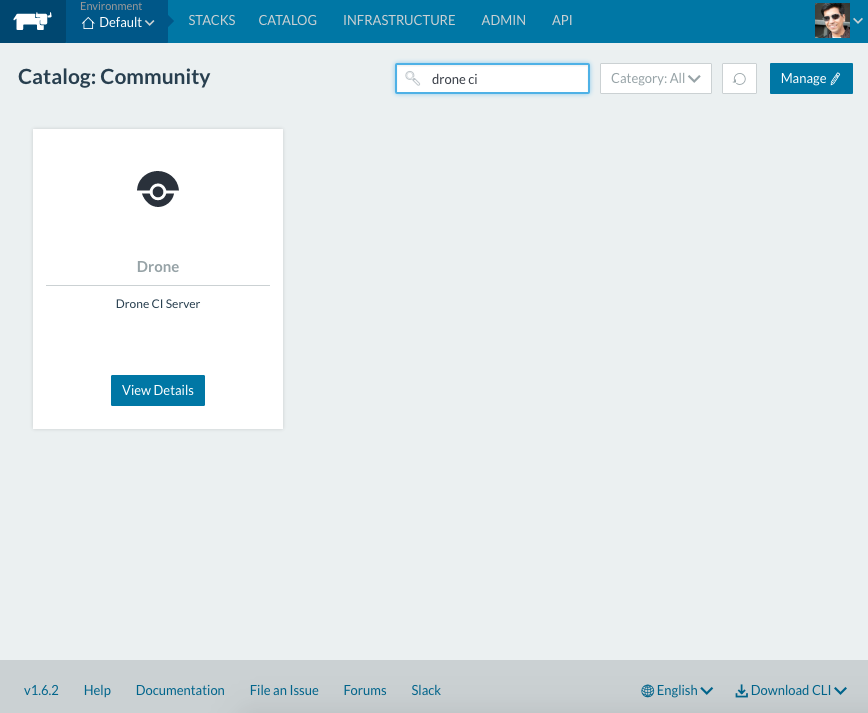Click the v1.6.2 version link
The width and height of the screenshot is (868, 713).
(x=41, y=690)
